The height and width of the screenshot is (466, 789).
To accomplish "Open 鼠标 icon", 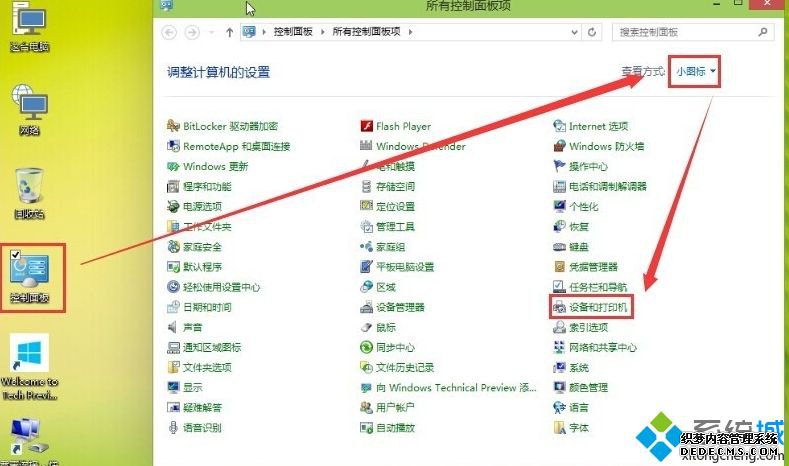I will [366, 327].
